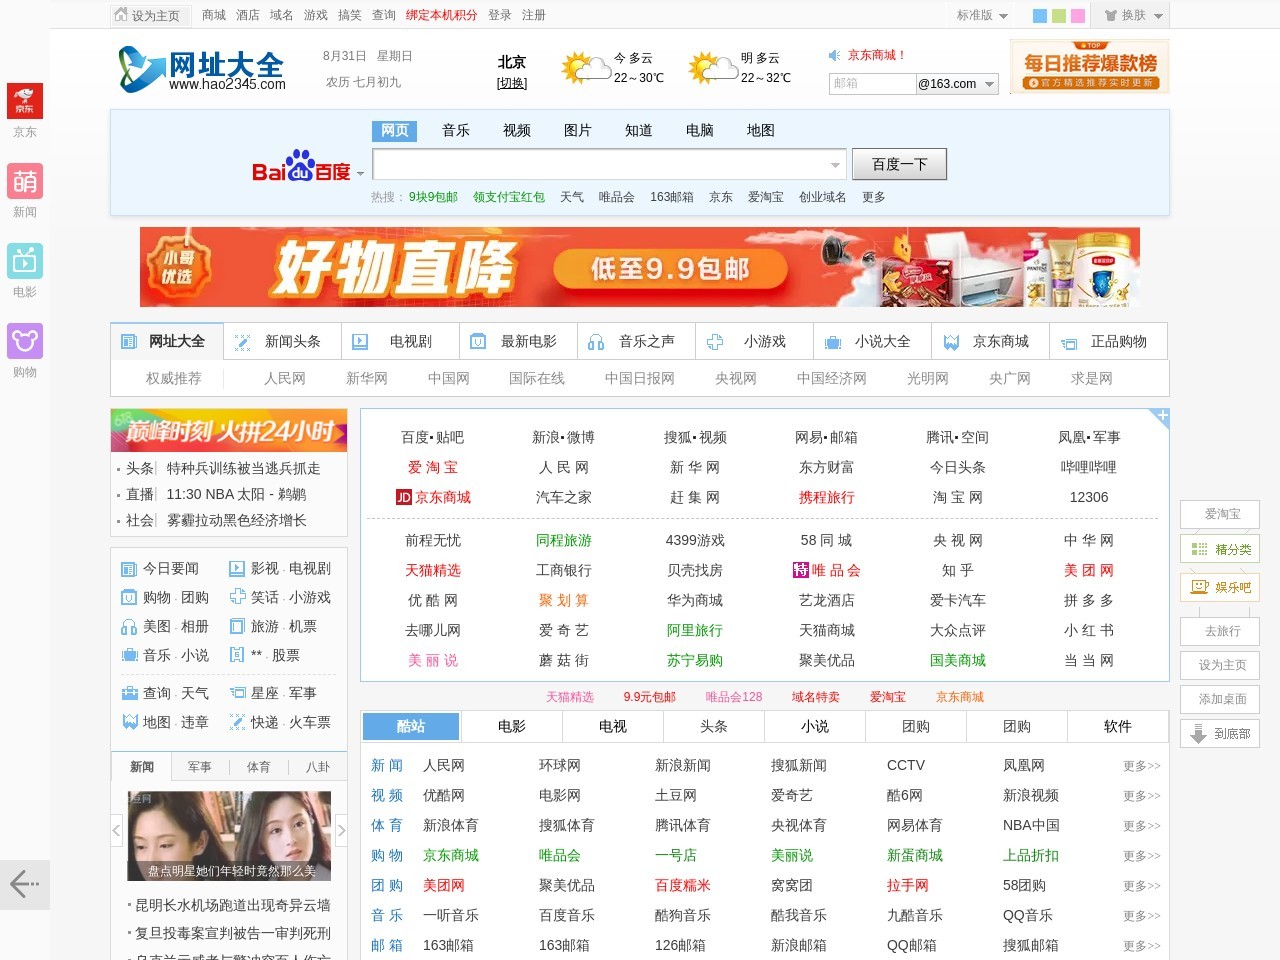Screen dimensions: 1280x960
Task: Click the JD icon before 京东商城 link
Action: [x=404, y=497]
